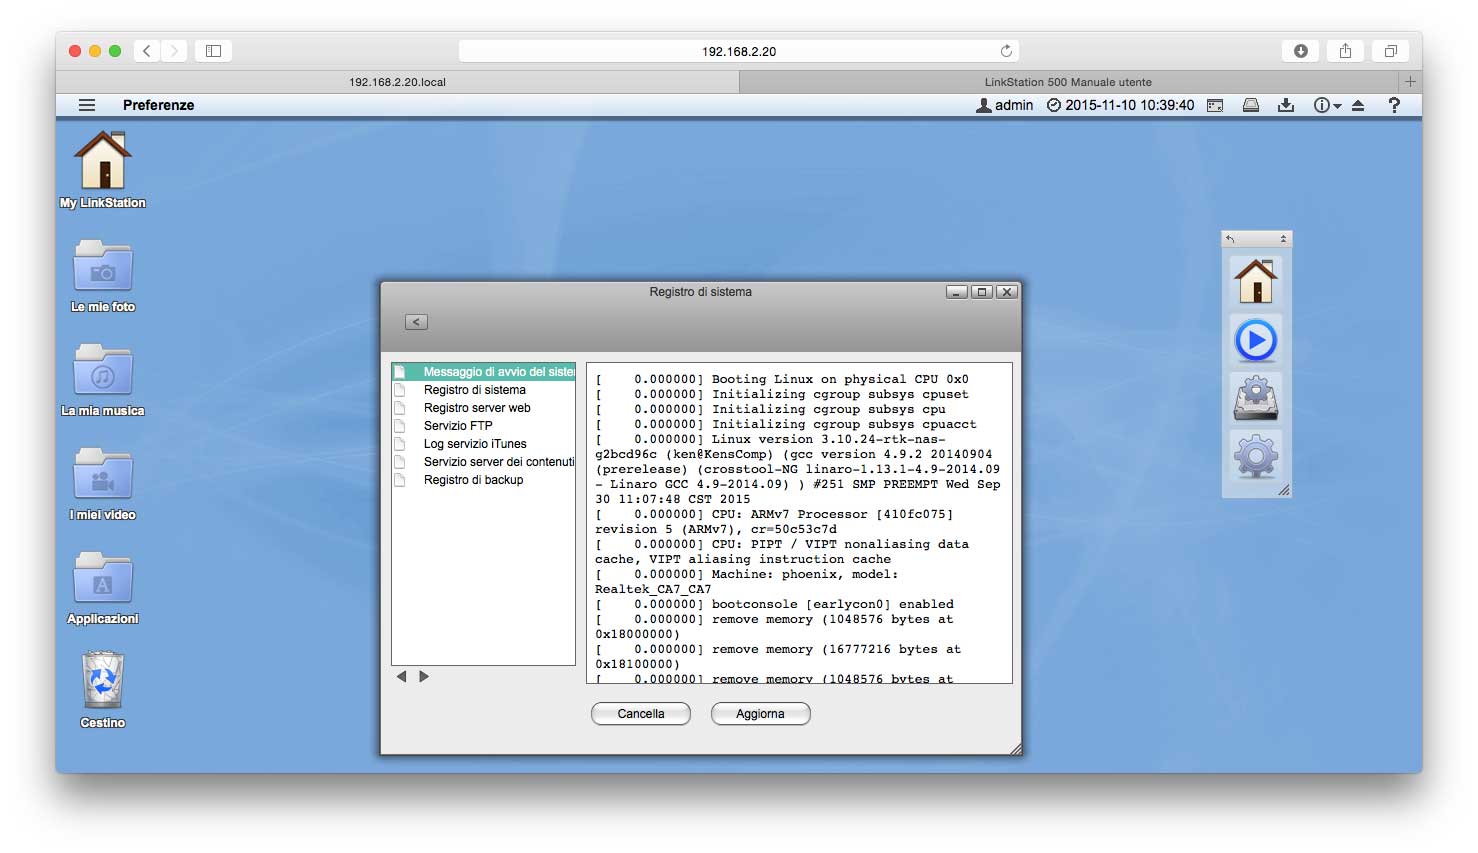Select Log servizio iTunes entry
The image size is (1478, 853).
tap(484, 444)
